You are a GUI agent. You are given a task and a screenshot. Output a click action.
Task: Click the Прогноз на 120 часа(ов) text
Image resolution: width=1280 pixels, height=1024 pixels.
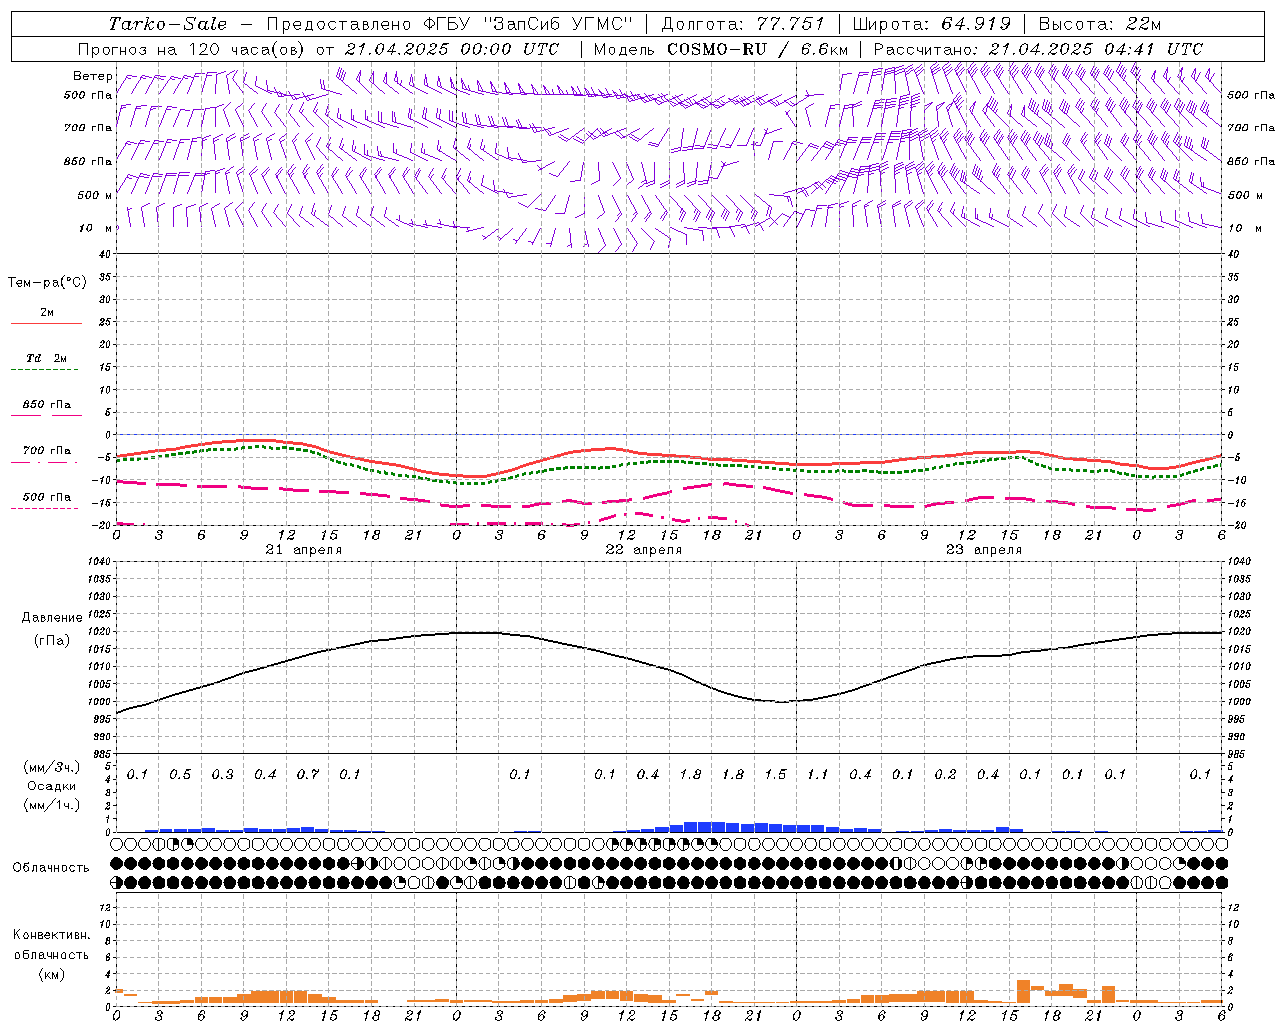pos(192,49)
